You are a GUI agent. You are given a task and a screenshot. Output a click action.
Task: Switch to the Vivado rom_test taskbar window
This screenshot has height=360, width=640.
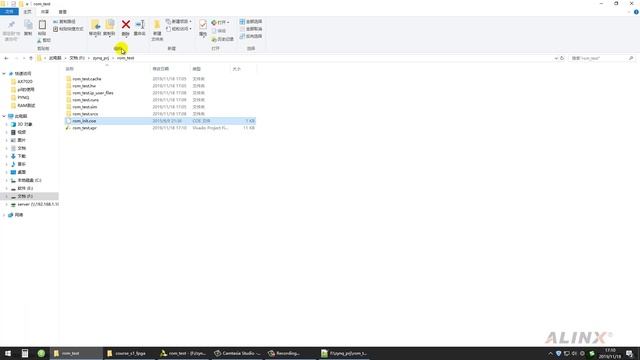(183, 353)
